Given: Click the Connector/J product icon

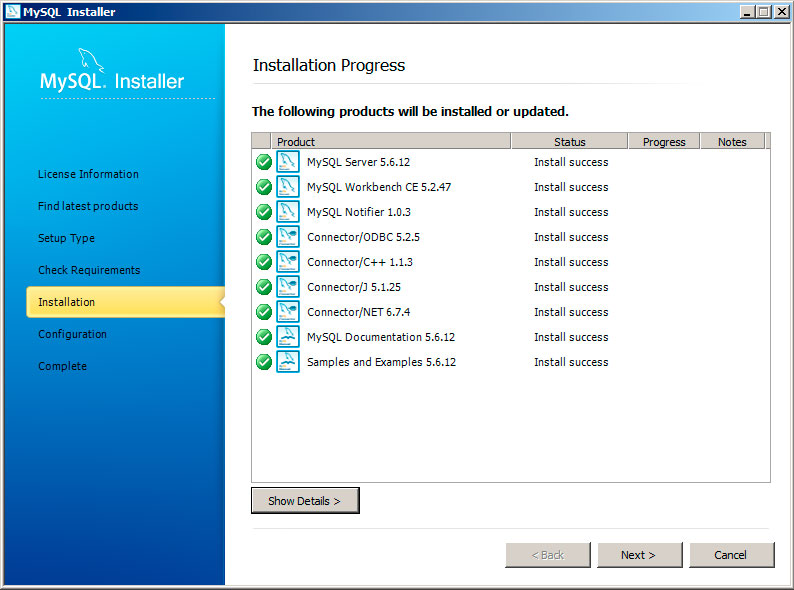Looking at the screenshot, I should [x=288, y=287].
